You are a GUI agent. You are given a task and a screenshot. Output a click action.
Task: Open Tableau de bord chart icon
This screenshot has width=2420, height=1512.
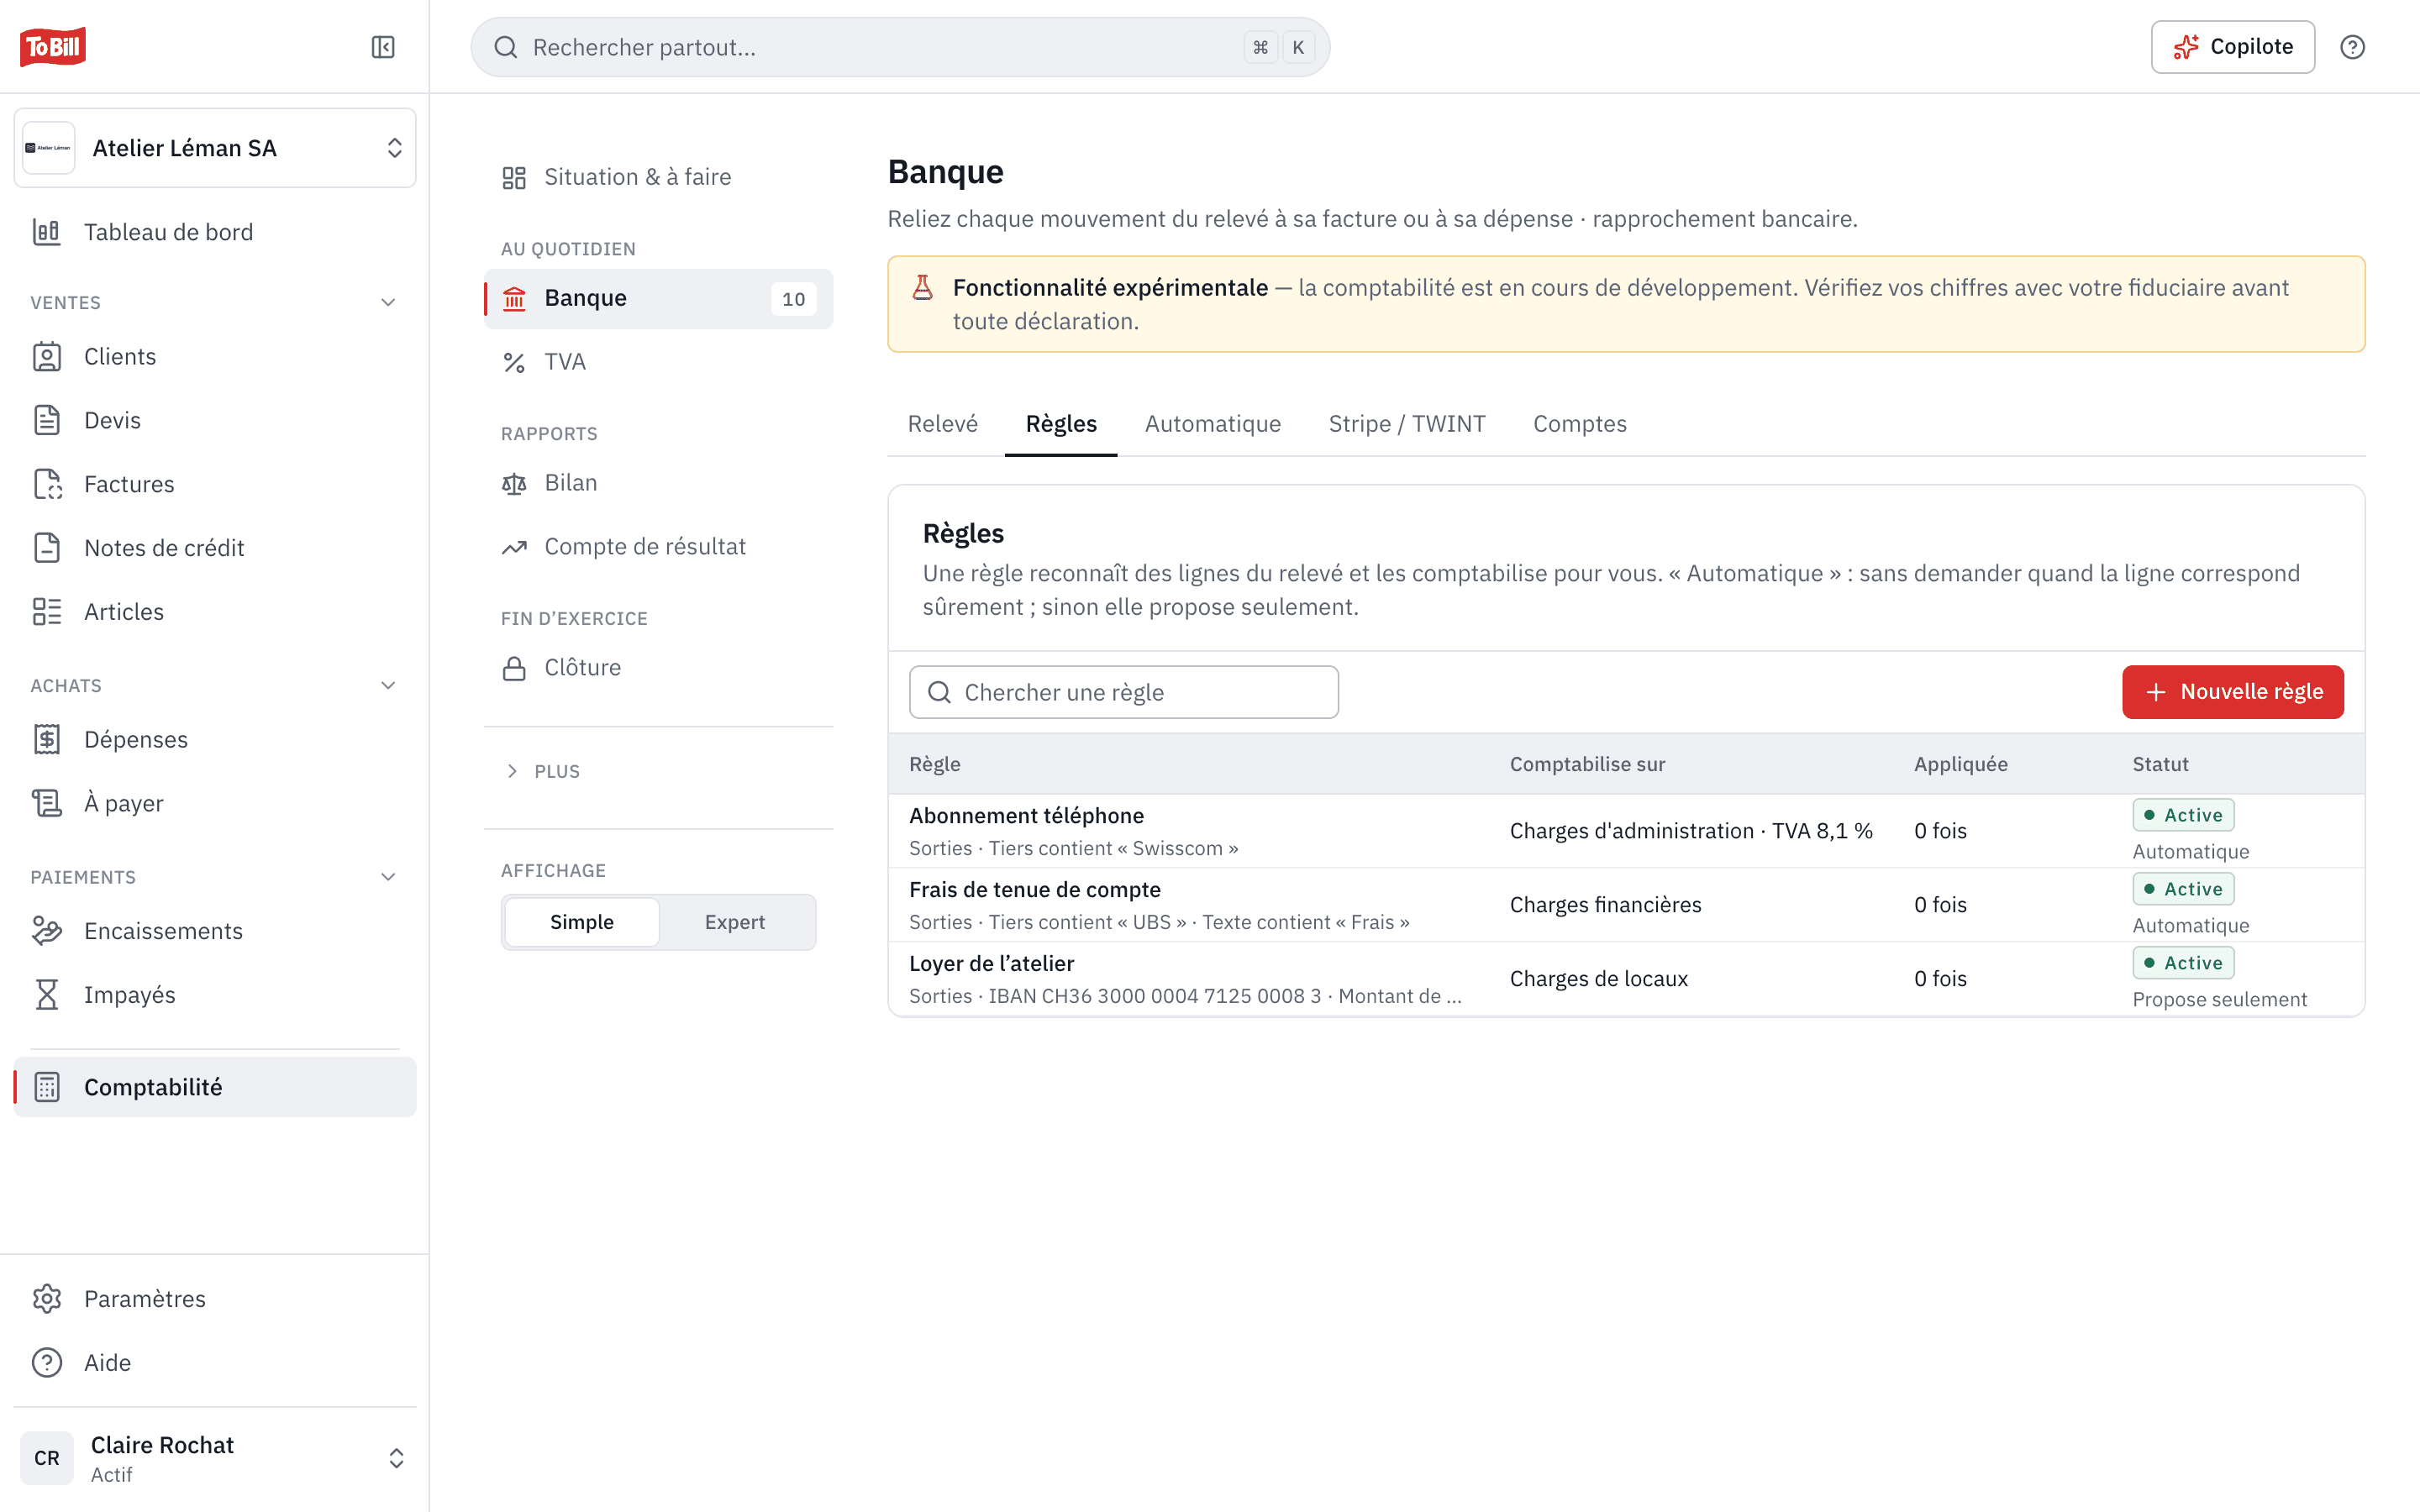coord(47,232)
